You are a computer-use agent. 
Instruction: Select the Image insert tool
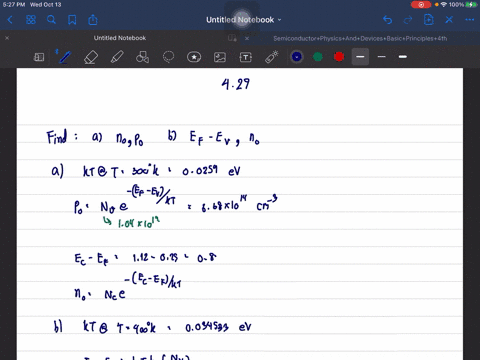click(x=220, y=57)
